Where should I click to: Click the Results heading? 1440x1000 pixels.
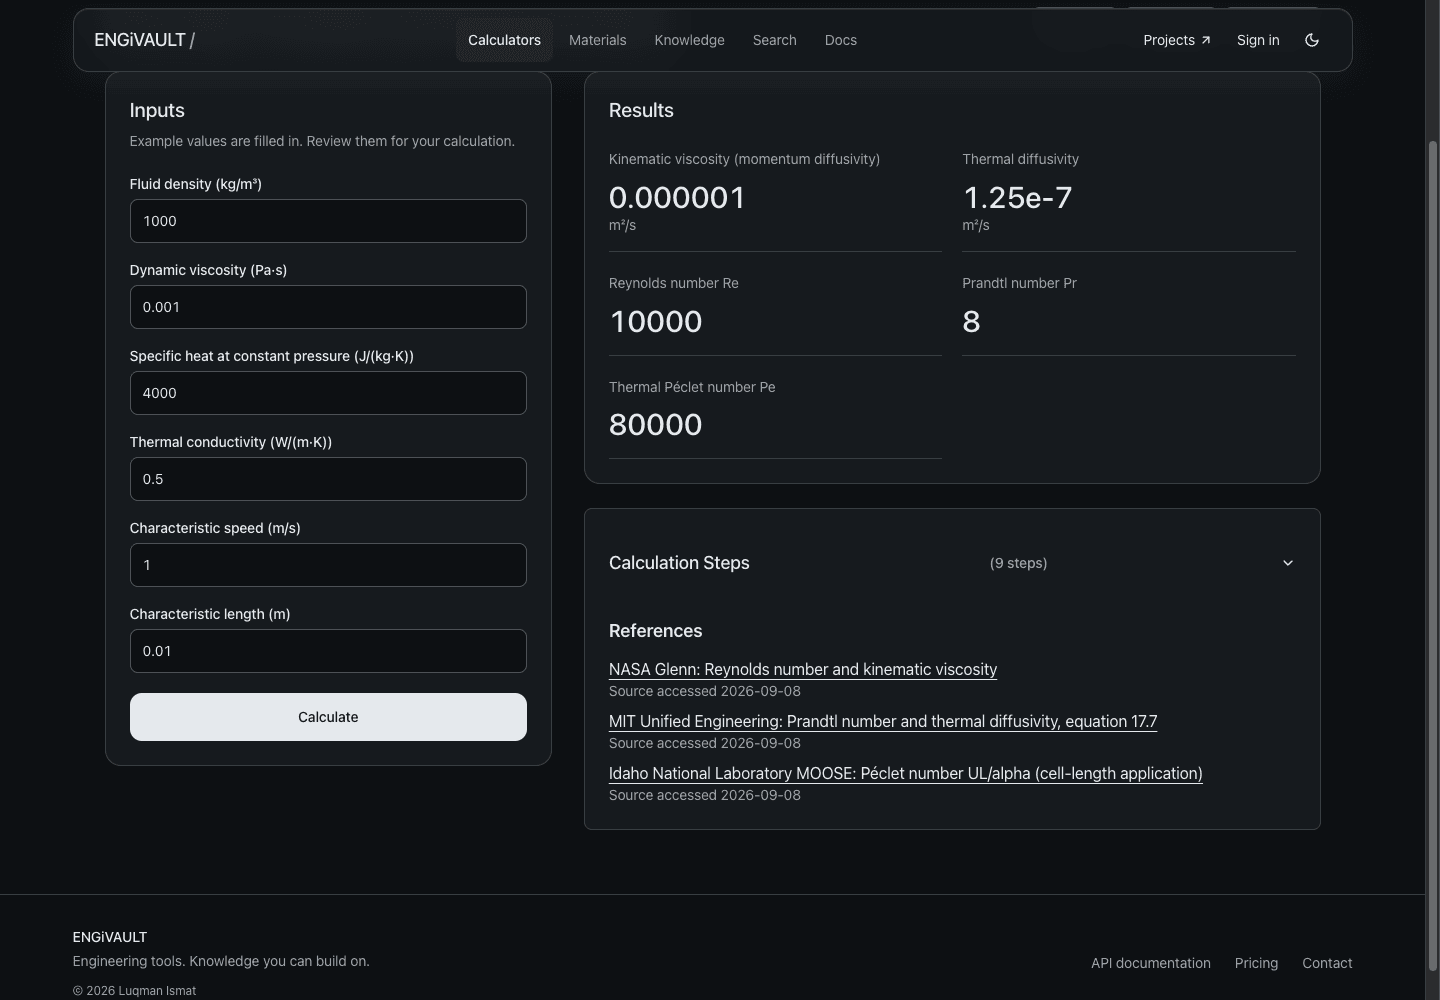point(641,110)
